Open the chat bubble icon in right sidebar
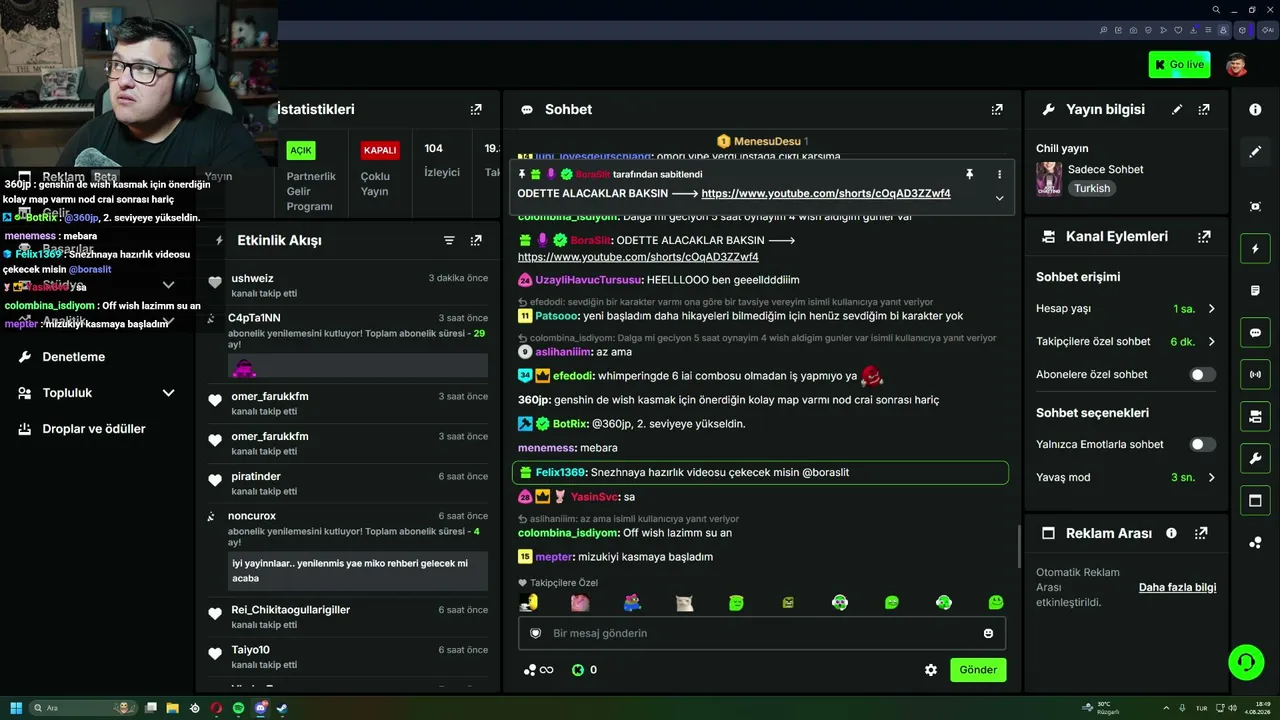This screenshot has height=720, width=1280. 1255,332
